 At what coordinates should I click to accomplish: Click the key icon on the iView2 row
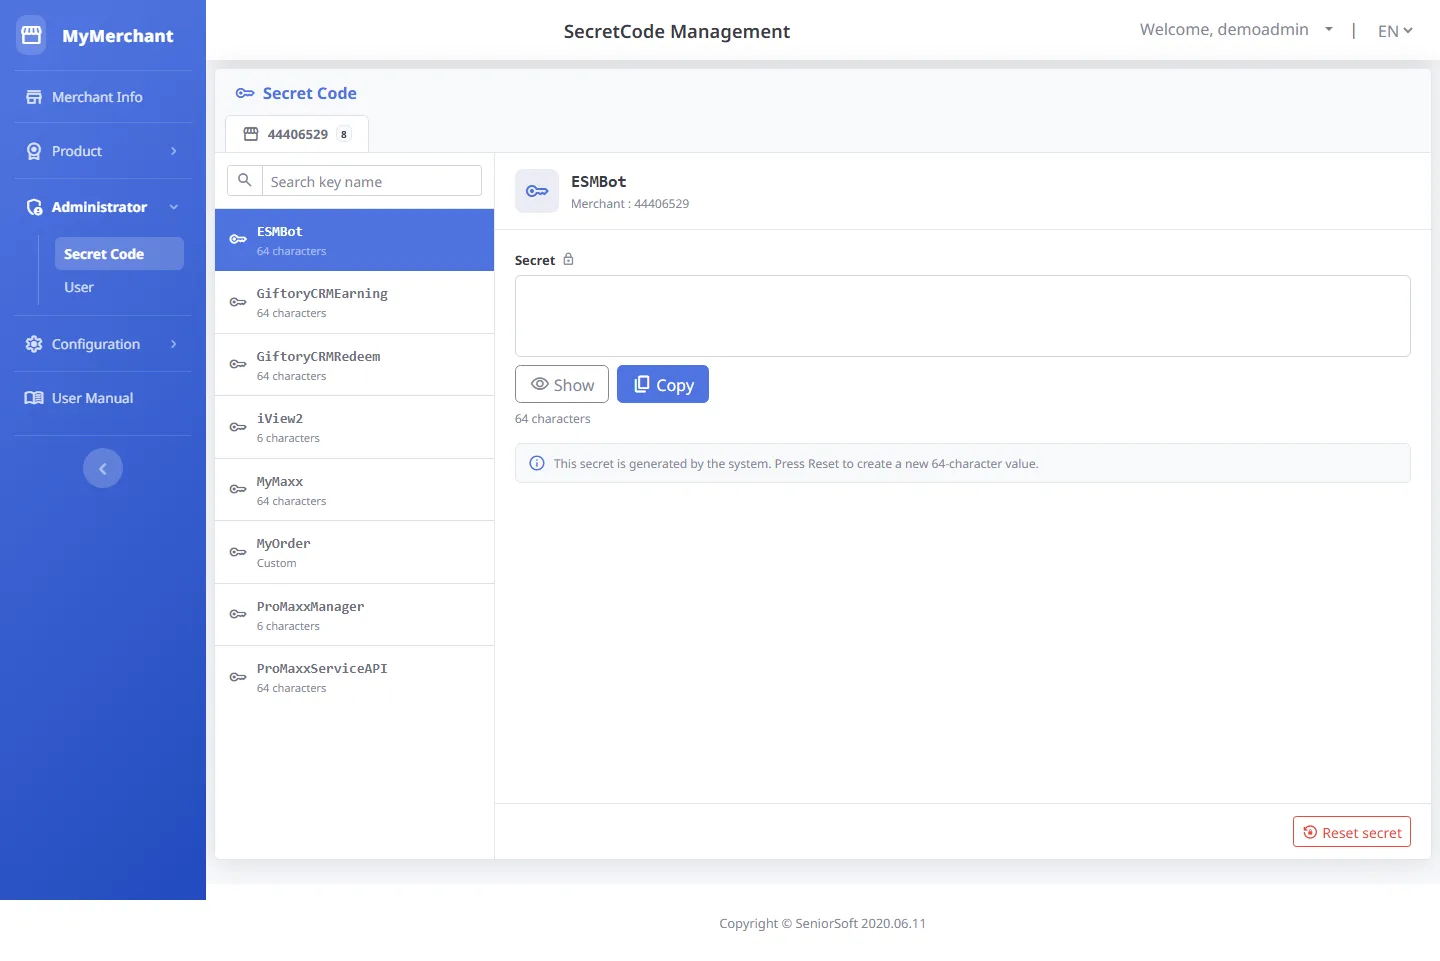coord(238,427)
